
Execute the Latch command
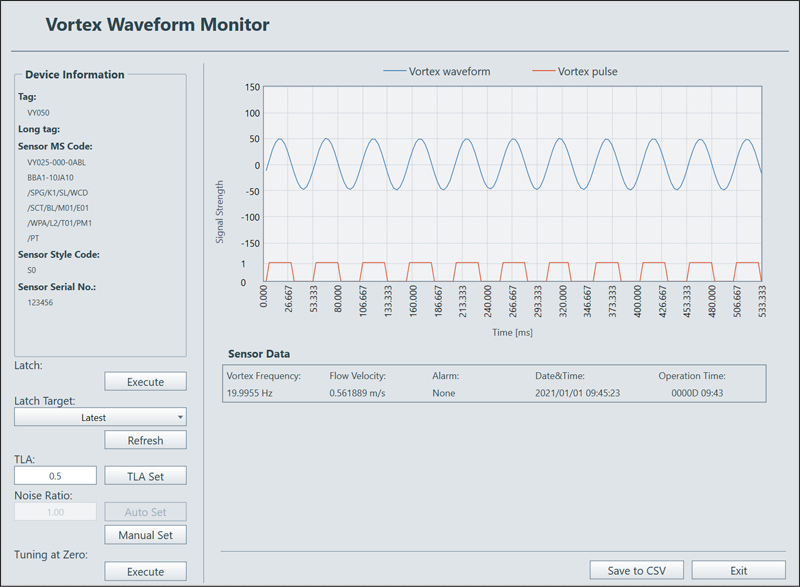145,381
